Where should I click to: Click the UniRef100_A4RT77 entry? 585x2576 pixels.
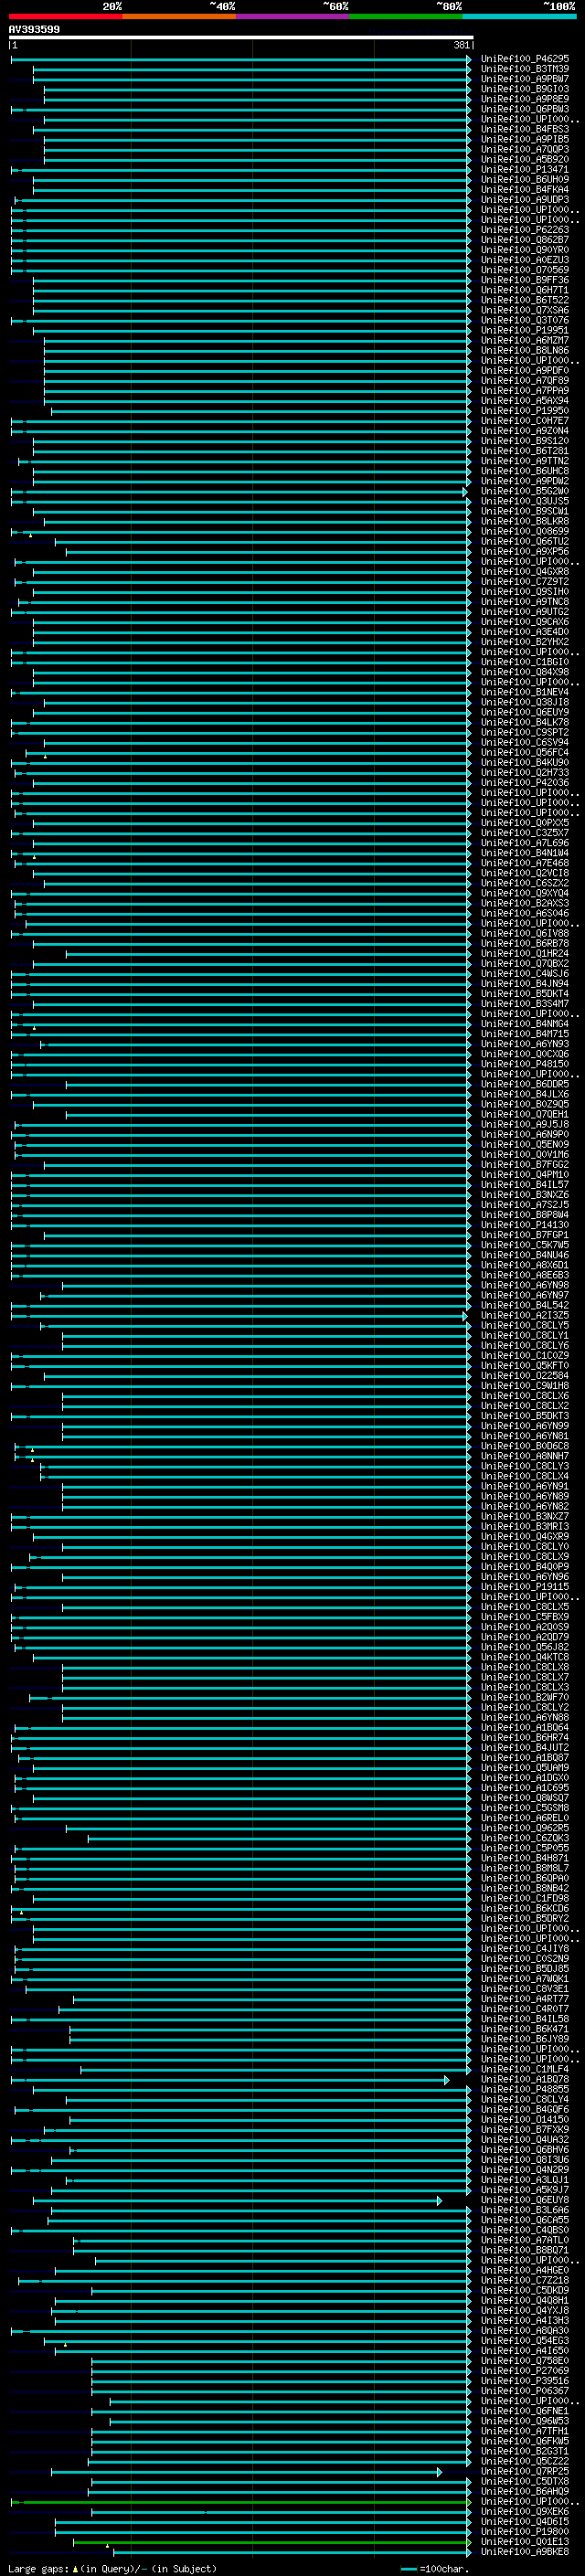click(x=525, y=1999)
